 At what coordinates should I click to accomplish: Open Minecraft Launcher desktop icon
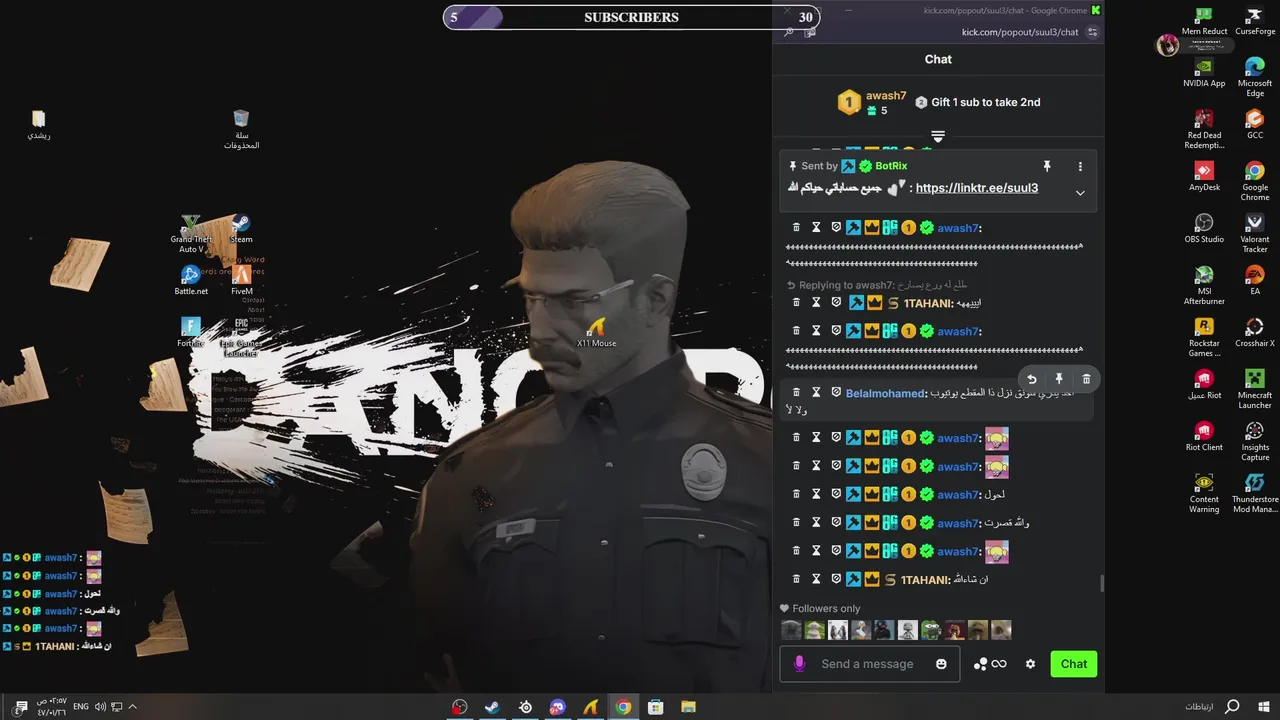point(1255,388)
